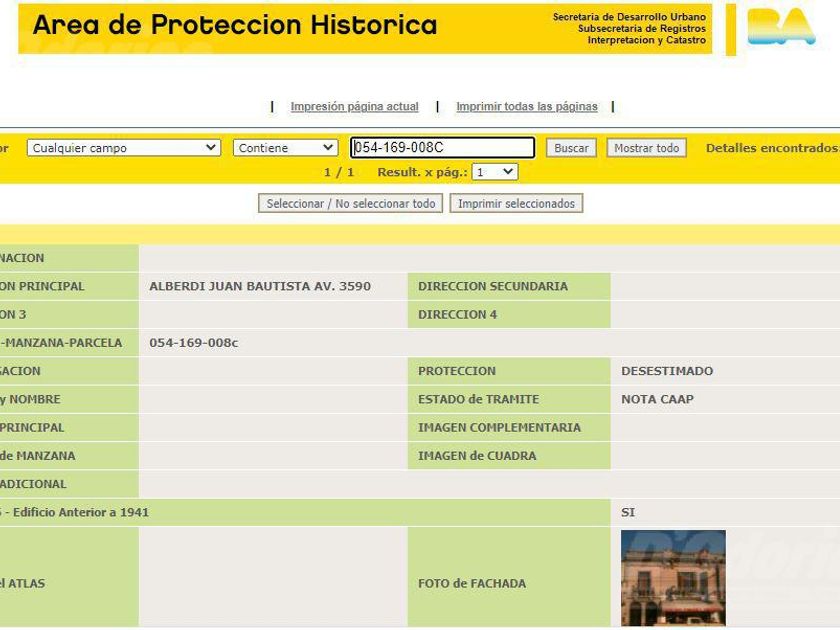Click the Buscar button
Viewport: 840px width, 630px height.
click(x=571, y=148)
